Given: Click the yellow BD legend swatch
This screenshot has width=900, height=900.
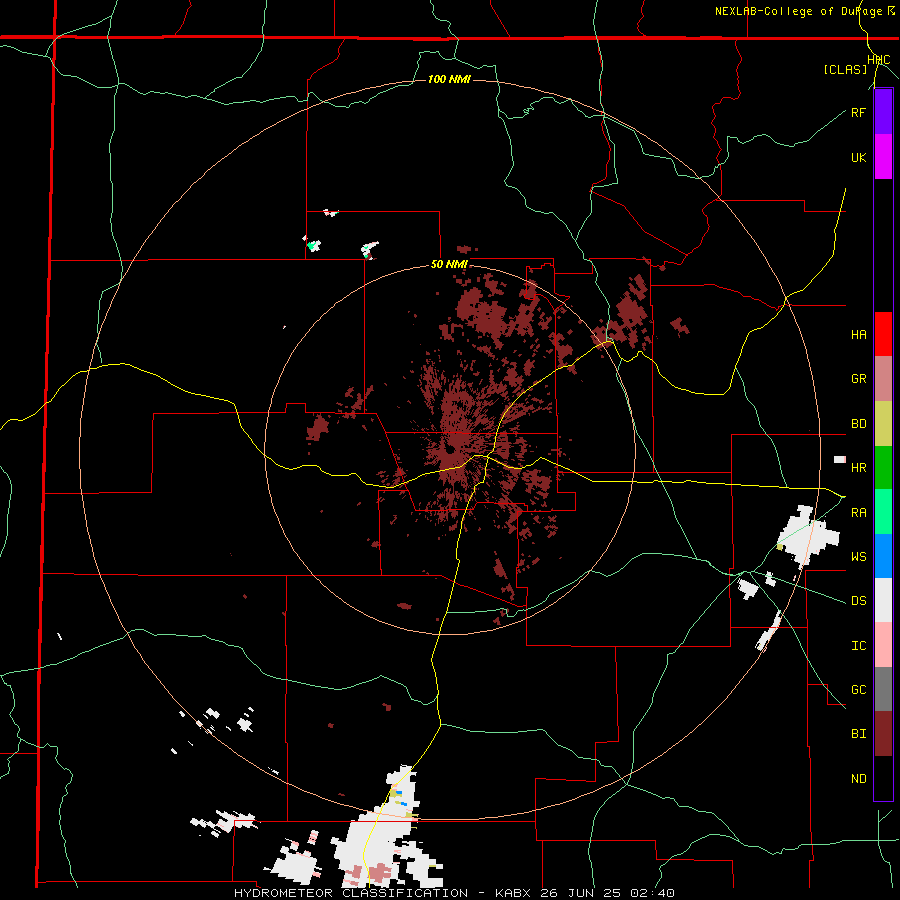Looking at the screenshot, I should pyautogui.click(x=883, y=424).
